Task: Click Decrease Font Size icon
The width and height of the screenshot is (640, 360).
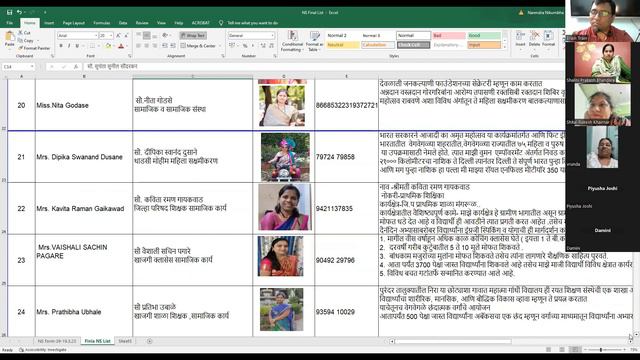Action: click(126, 36)
